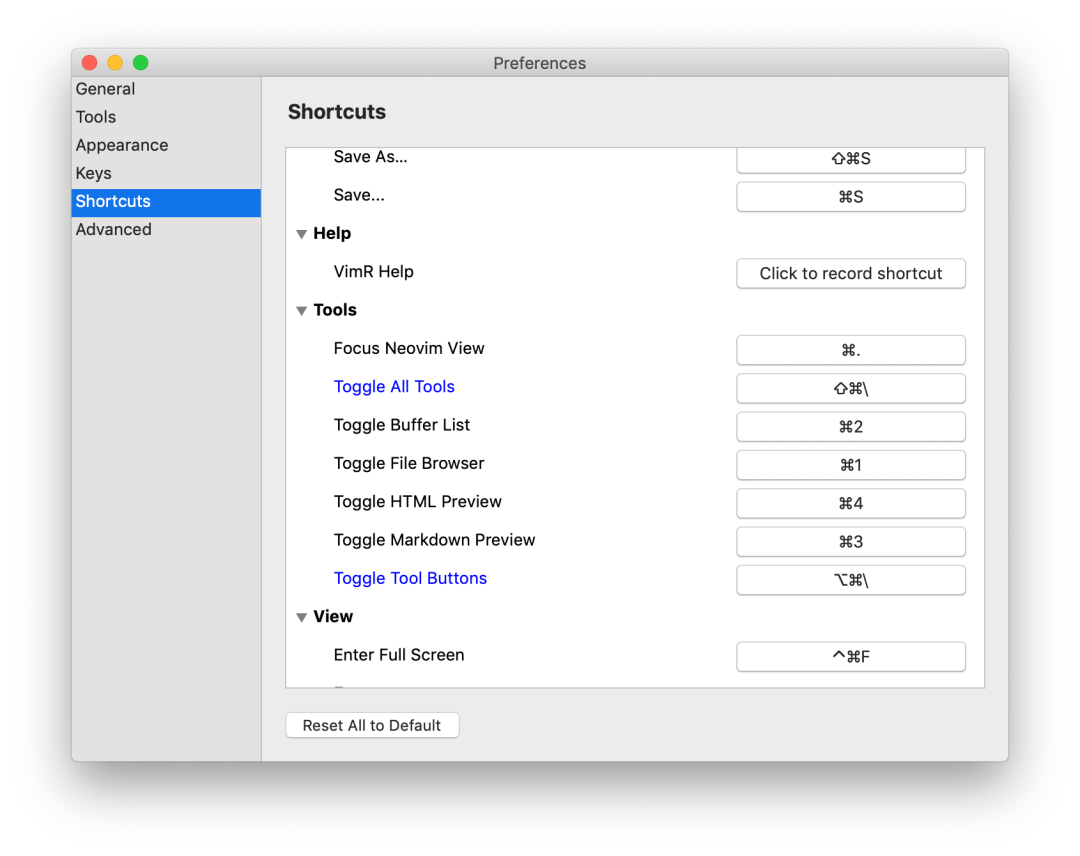Select the VimR Help row label
This screenshot has height=856, width=1080.
coord(373,272)
